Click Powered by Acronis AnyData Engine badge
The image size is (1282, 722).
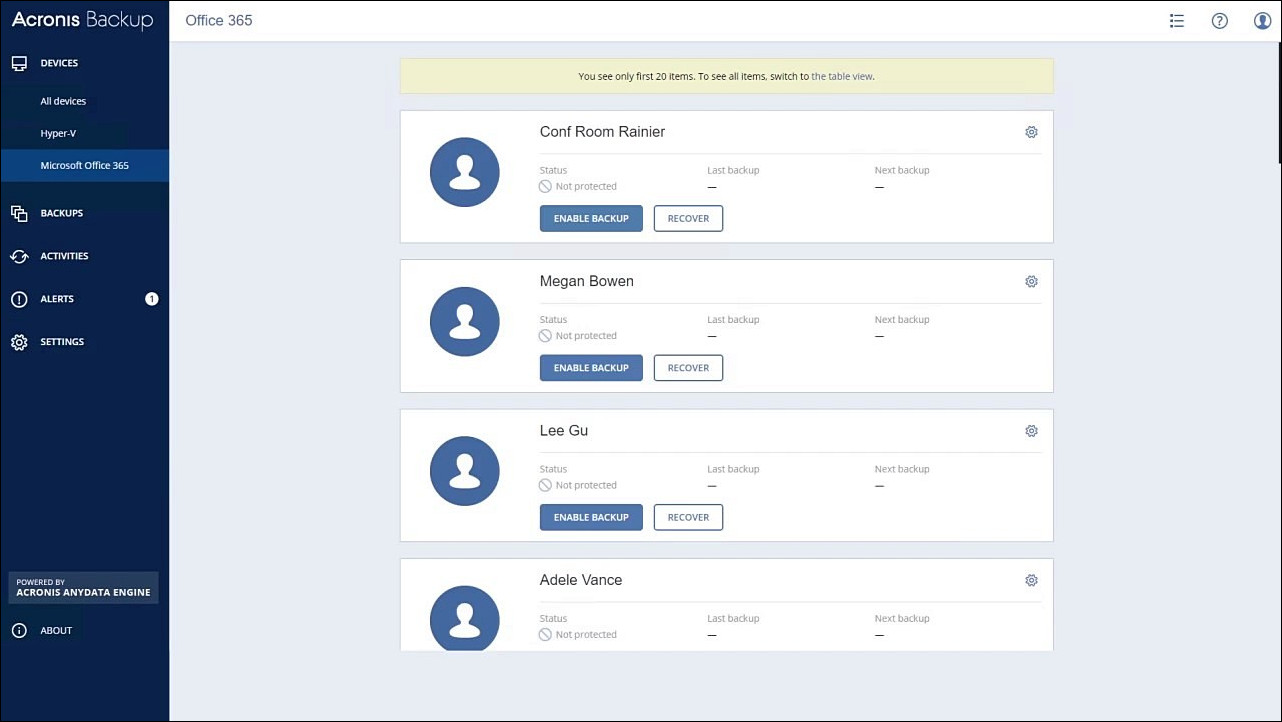point(83,588)
